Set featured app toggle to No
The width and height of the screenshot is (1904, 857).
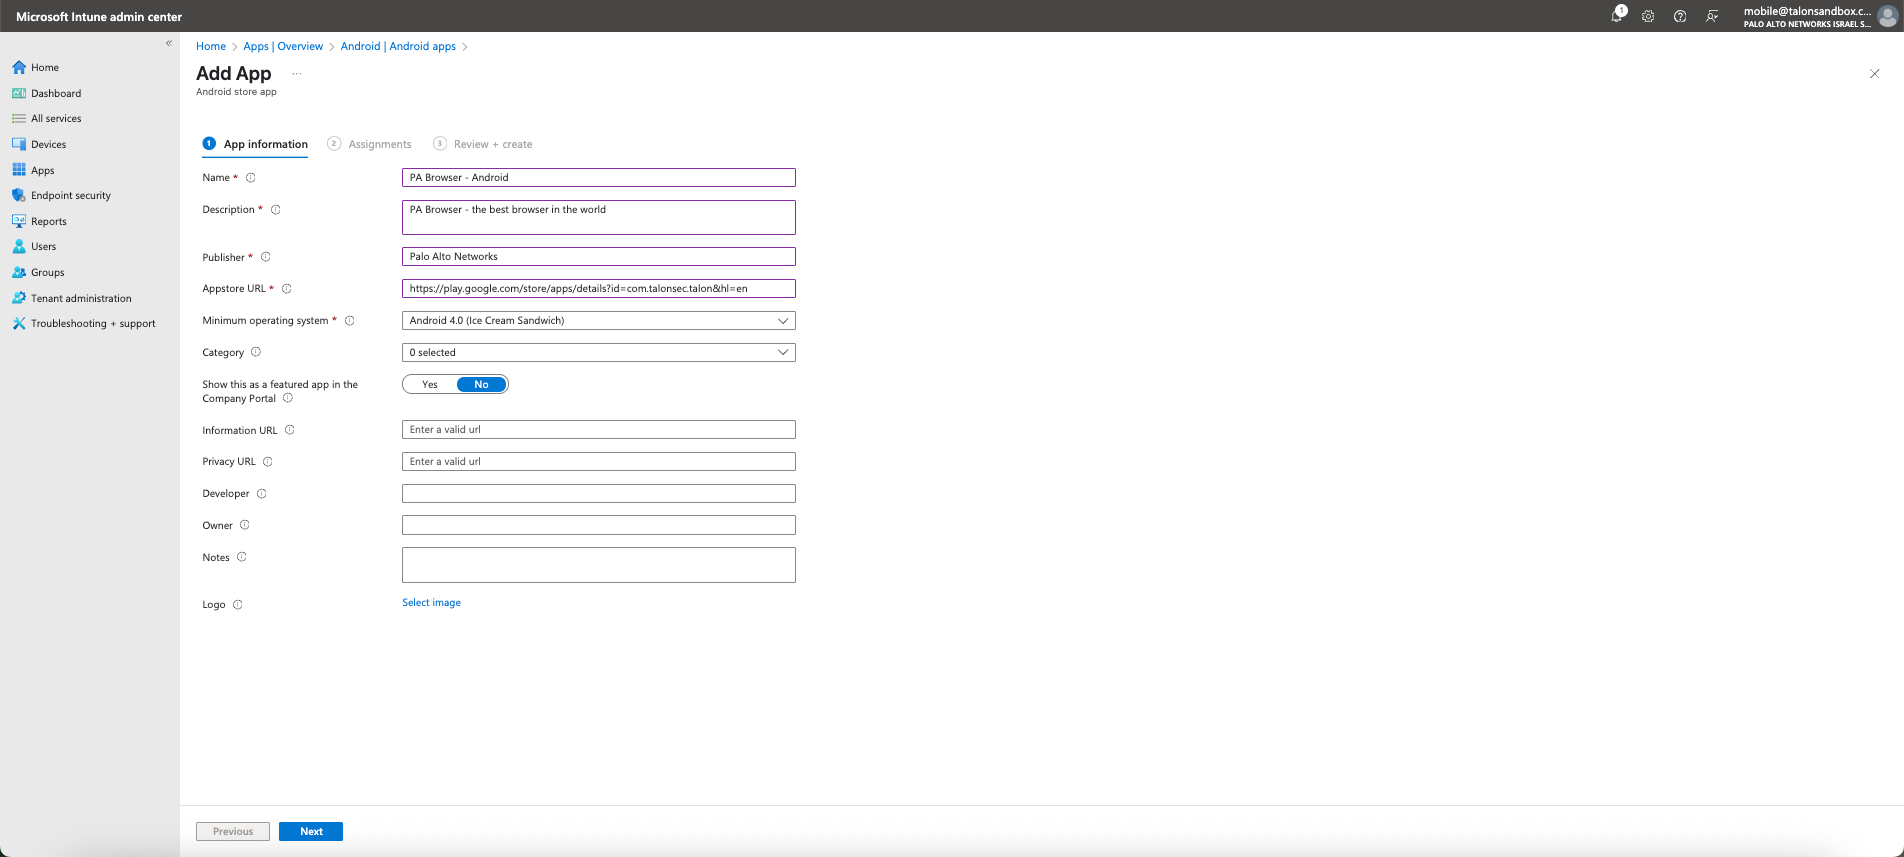(482, 384)
